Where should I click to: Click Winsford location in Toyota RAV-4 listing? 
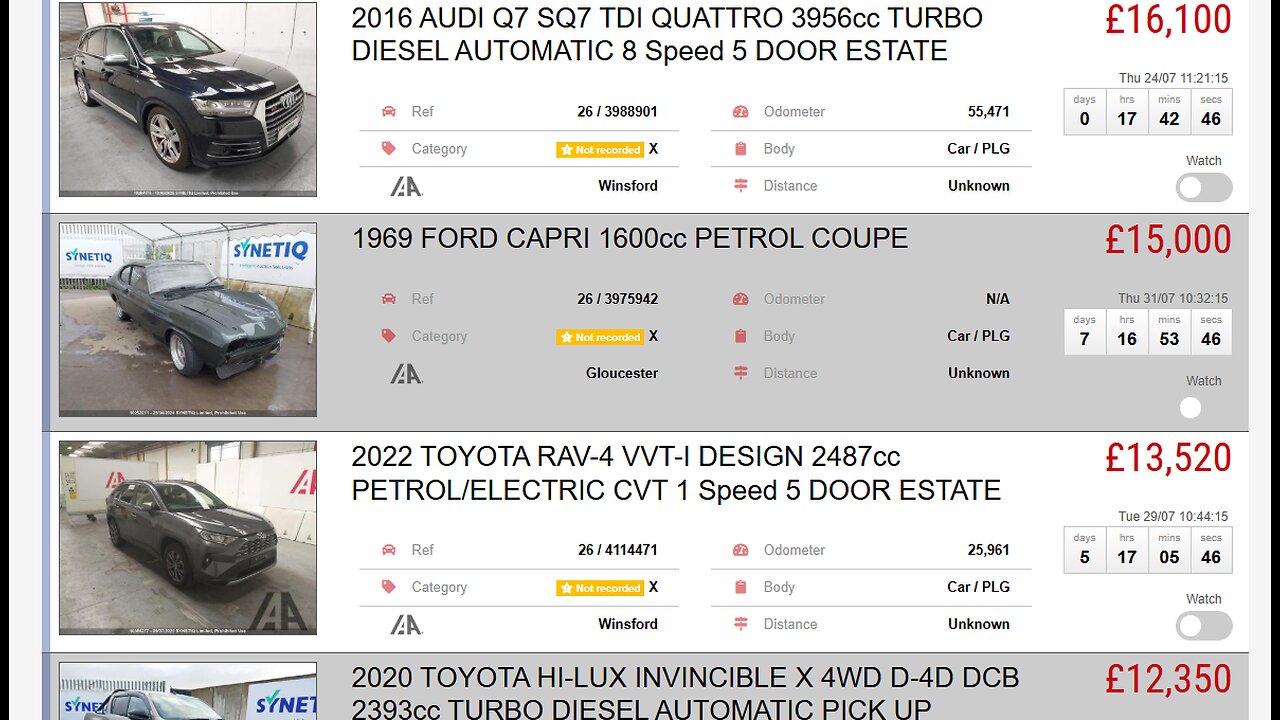click(x=628, y=624)
